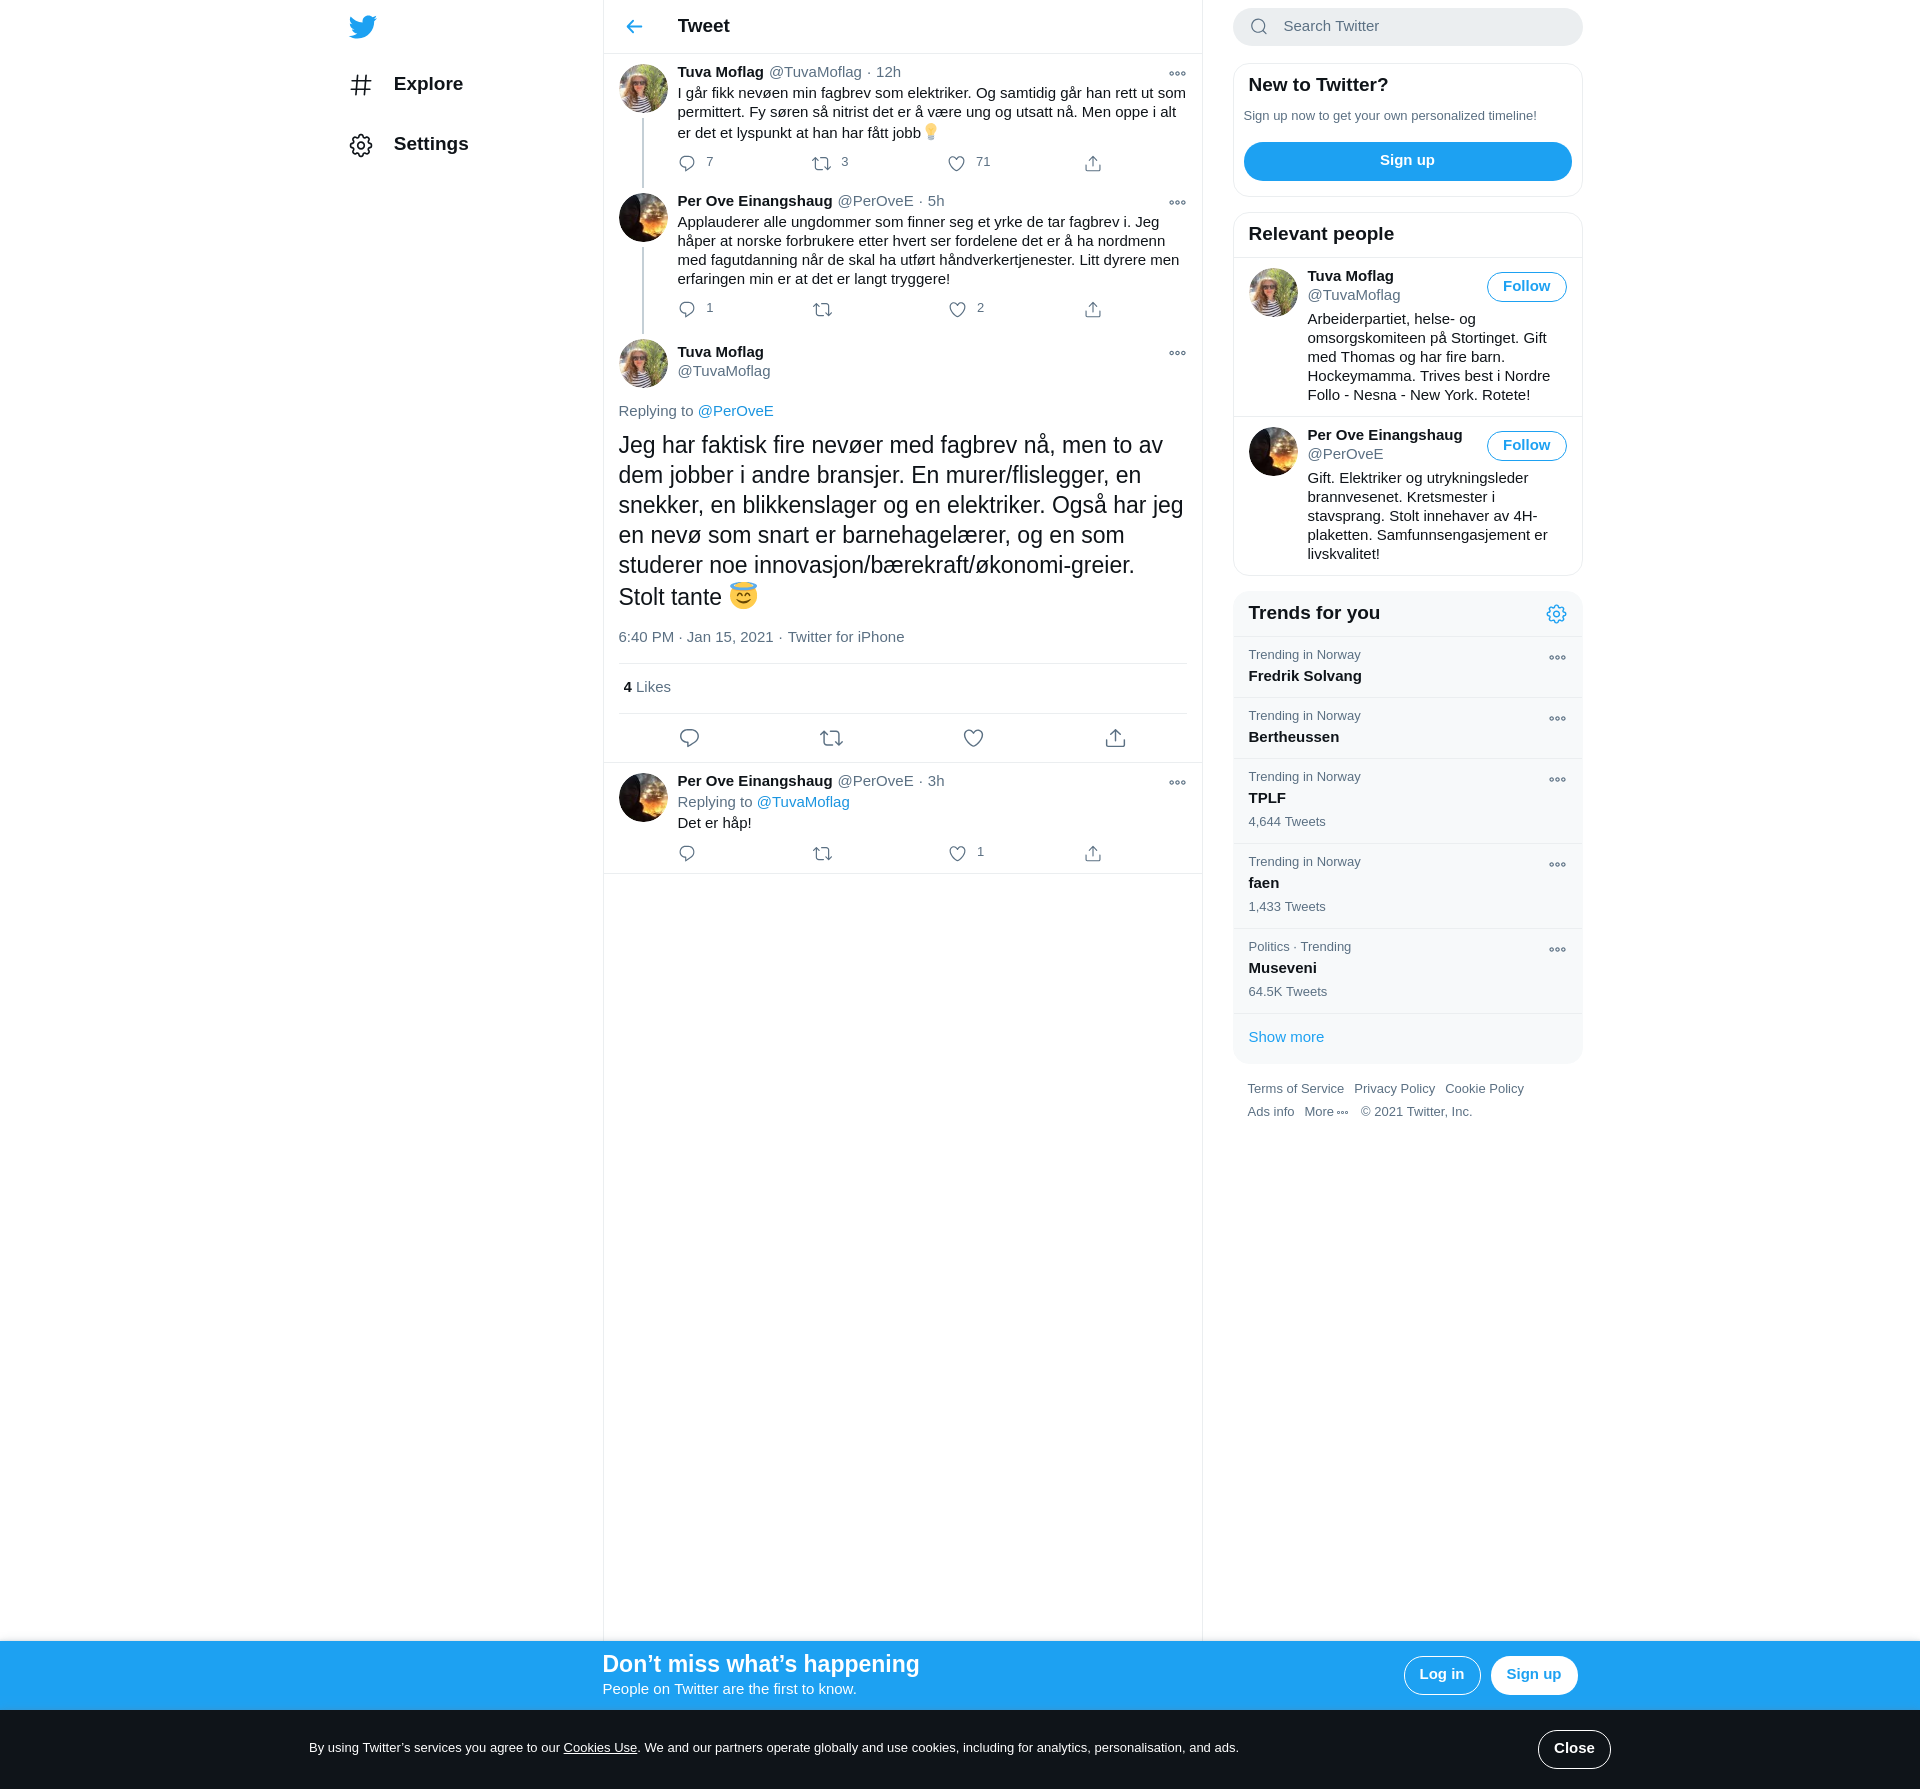Open the Twitter for iPhone source link
This screenshot has width=1920, height=1789.
point(845,637)
